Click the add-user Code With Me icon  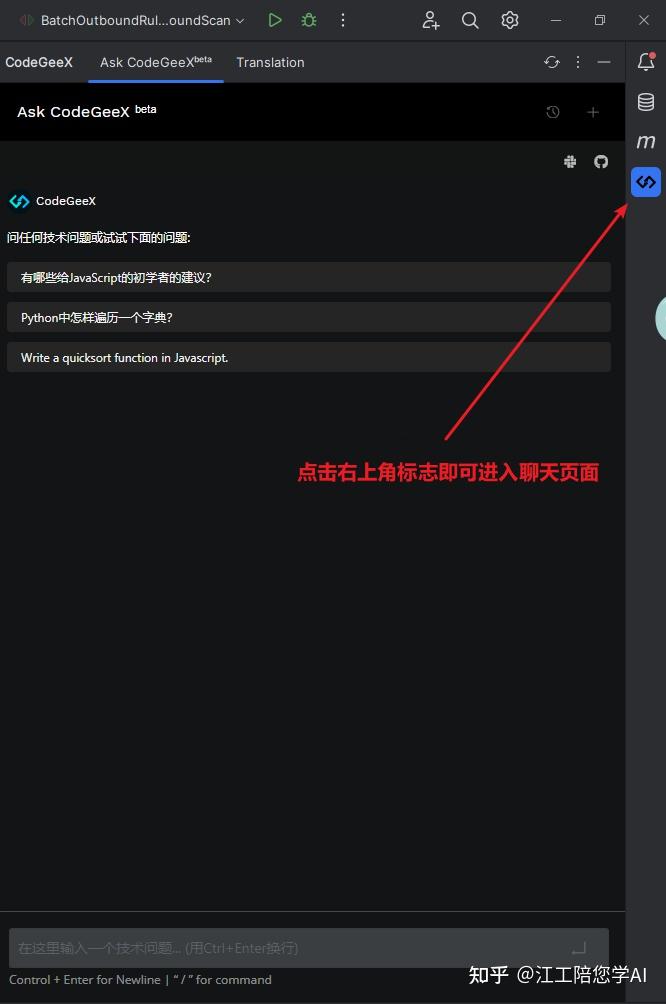click(431, 20)
